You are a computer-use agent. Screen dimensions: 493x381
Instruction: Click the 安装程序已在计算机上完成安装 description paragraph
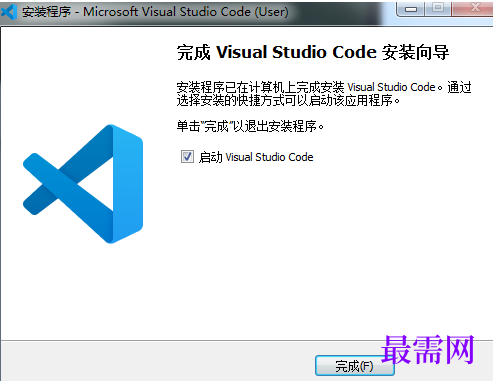coord(324,94)
